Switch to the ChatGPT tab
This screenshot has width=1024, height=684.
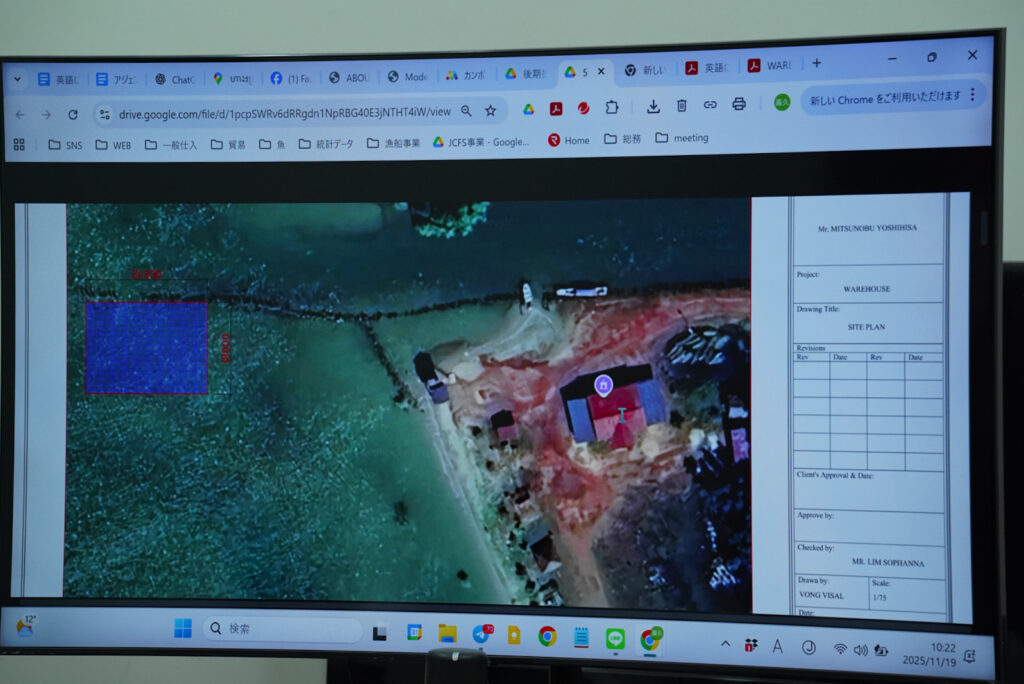pyautogui.click(x=174, y=79)
